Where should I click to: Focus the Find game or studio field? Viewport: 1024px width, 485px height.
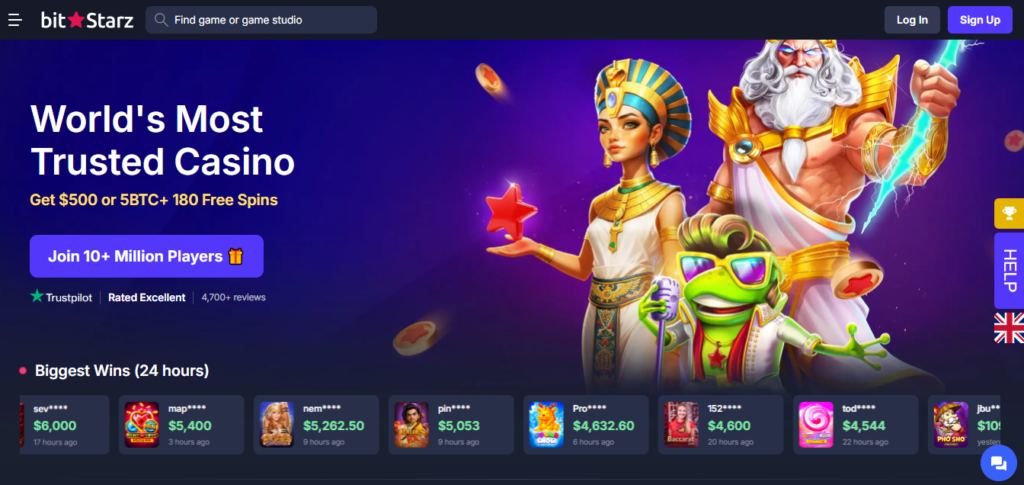[261, 20]
